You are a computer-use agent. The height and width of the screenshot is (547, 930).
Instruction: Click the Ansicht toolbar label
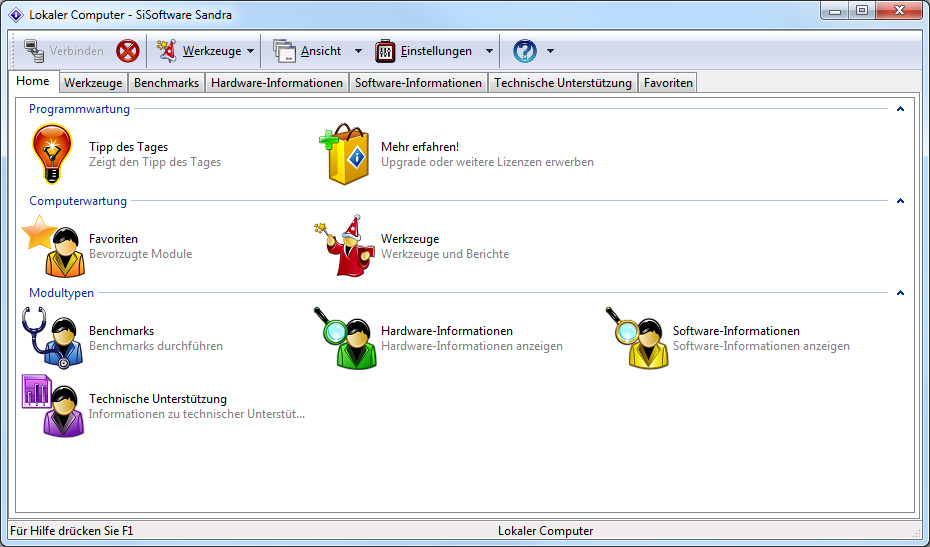321,51
